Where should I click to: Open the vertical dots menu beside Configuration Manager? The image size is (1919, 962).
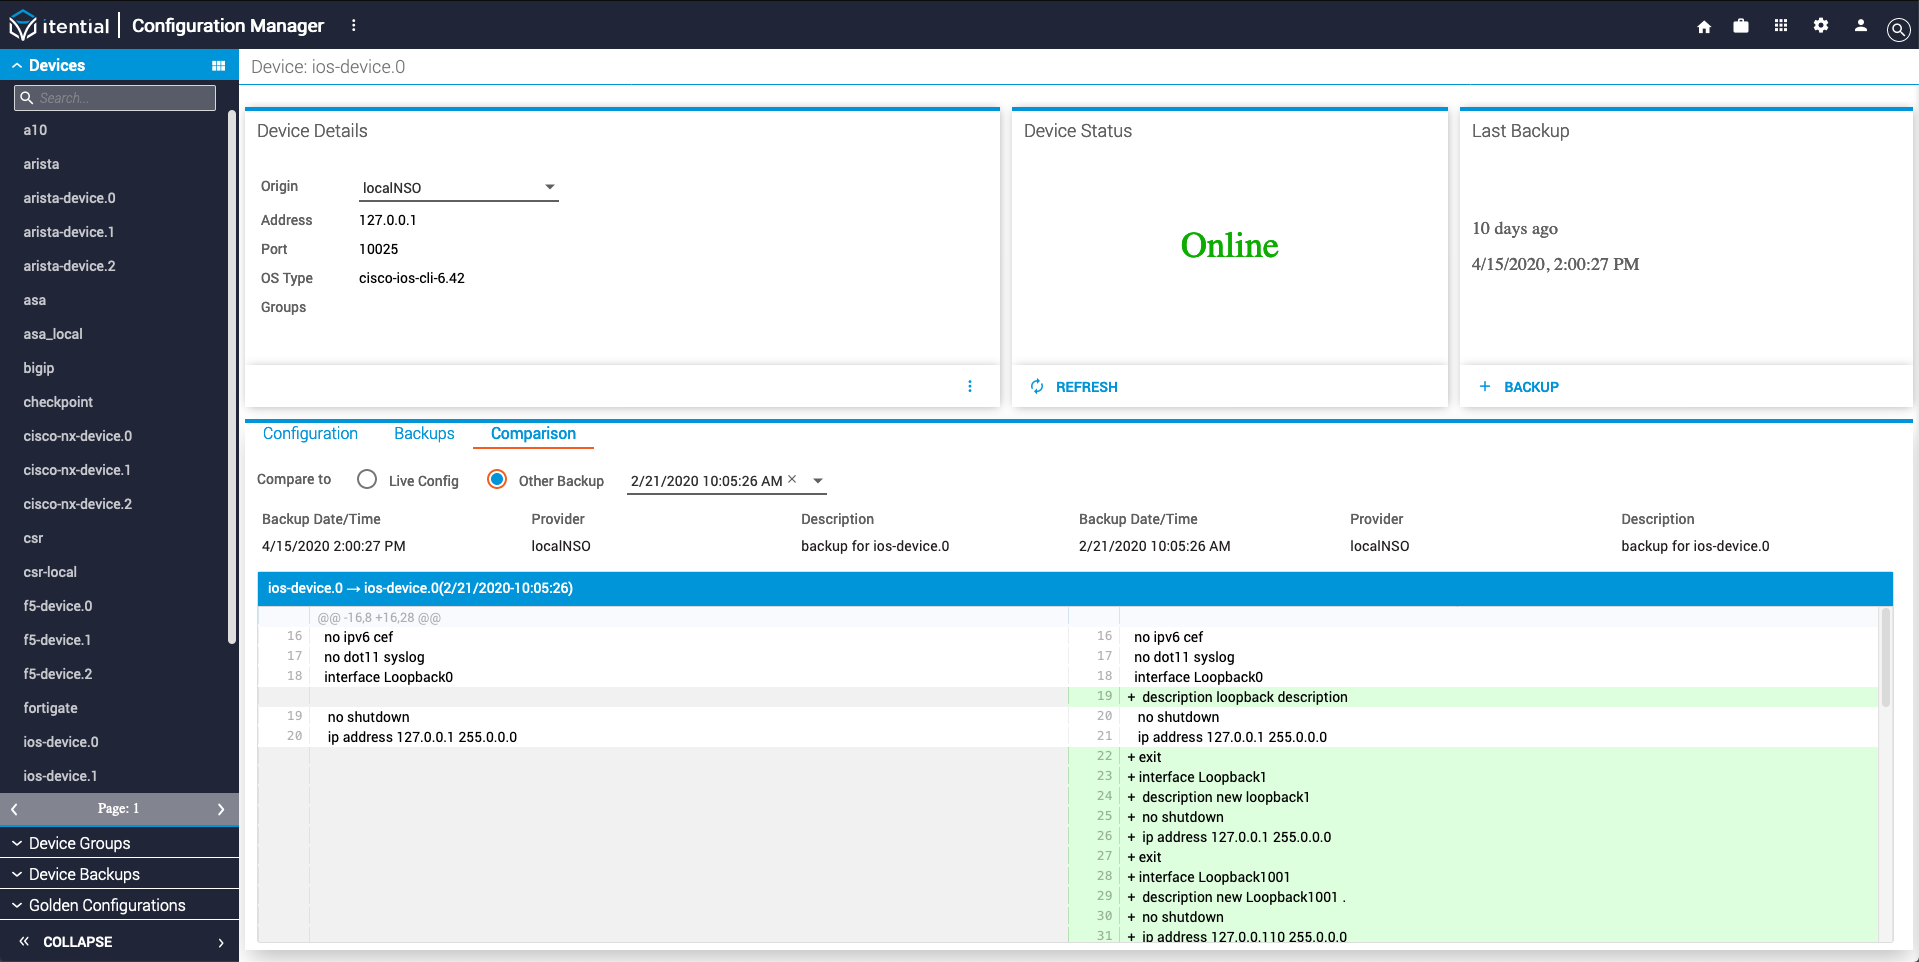(x=353, y=25)
